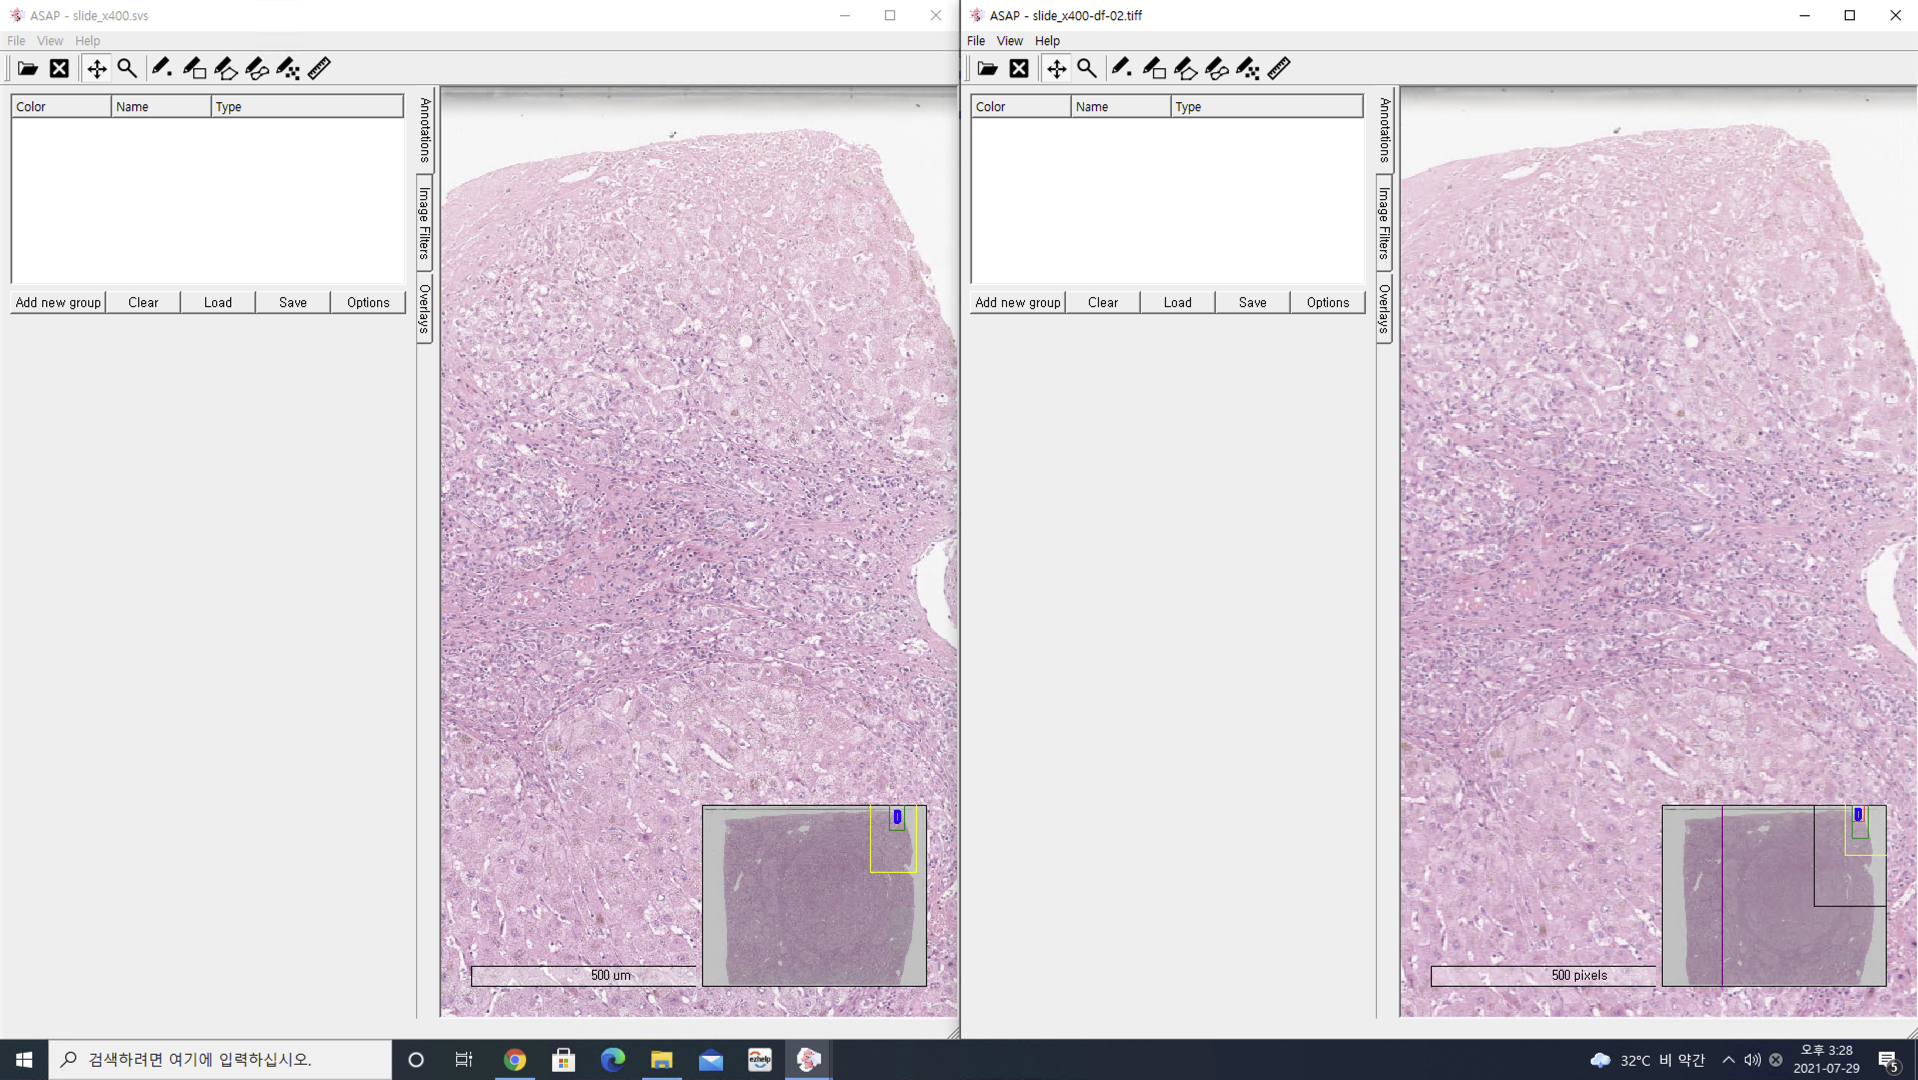This screenshot has height=1080, width=1918.
Task: Select the Polygon annotation tool in the slide_x400.svs window
Action: pyautogui.click(x=226, y=69)
